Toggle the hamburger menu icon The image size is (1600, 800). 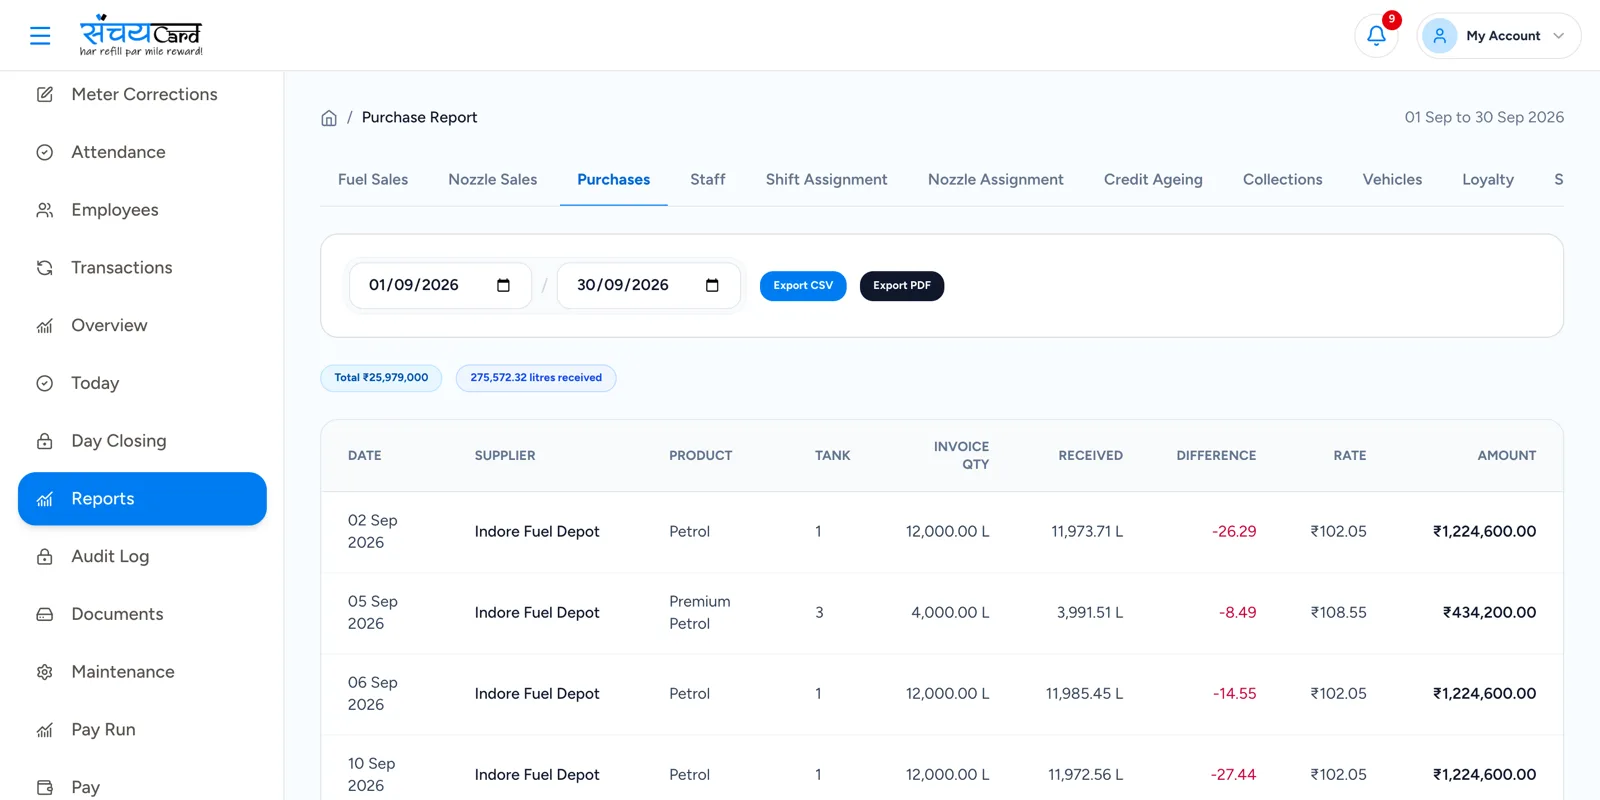pyautogui.click(x=40, y=36)
